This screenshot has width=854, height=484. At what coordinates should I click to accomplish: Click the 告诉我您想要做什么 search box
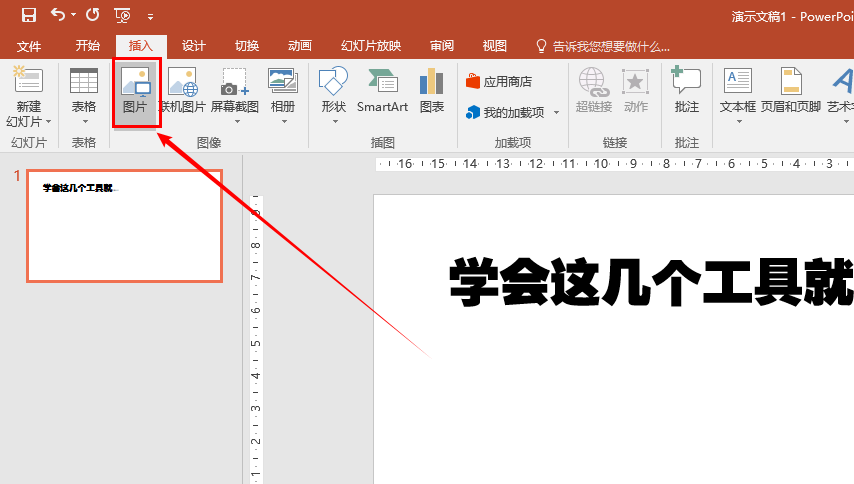603,46
